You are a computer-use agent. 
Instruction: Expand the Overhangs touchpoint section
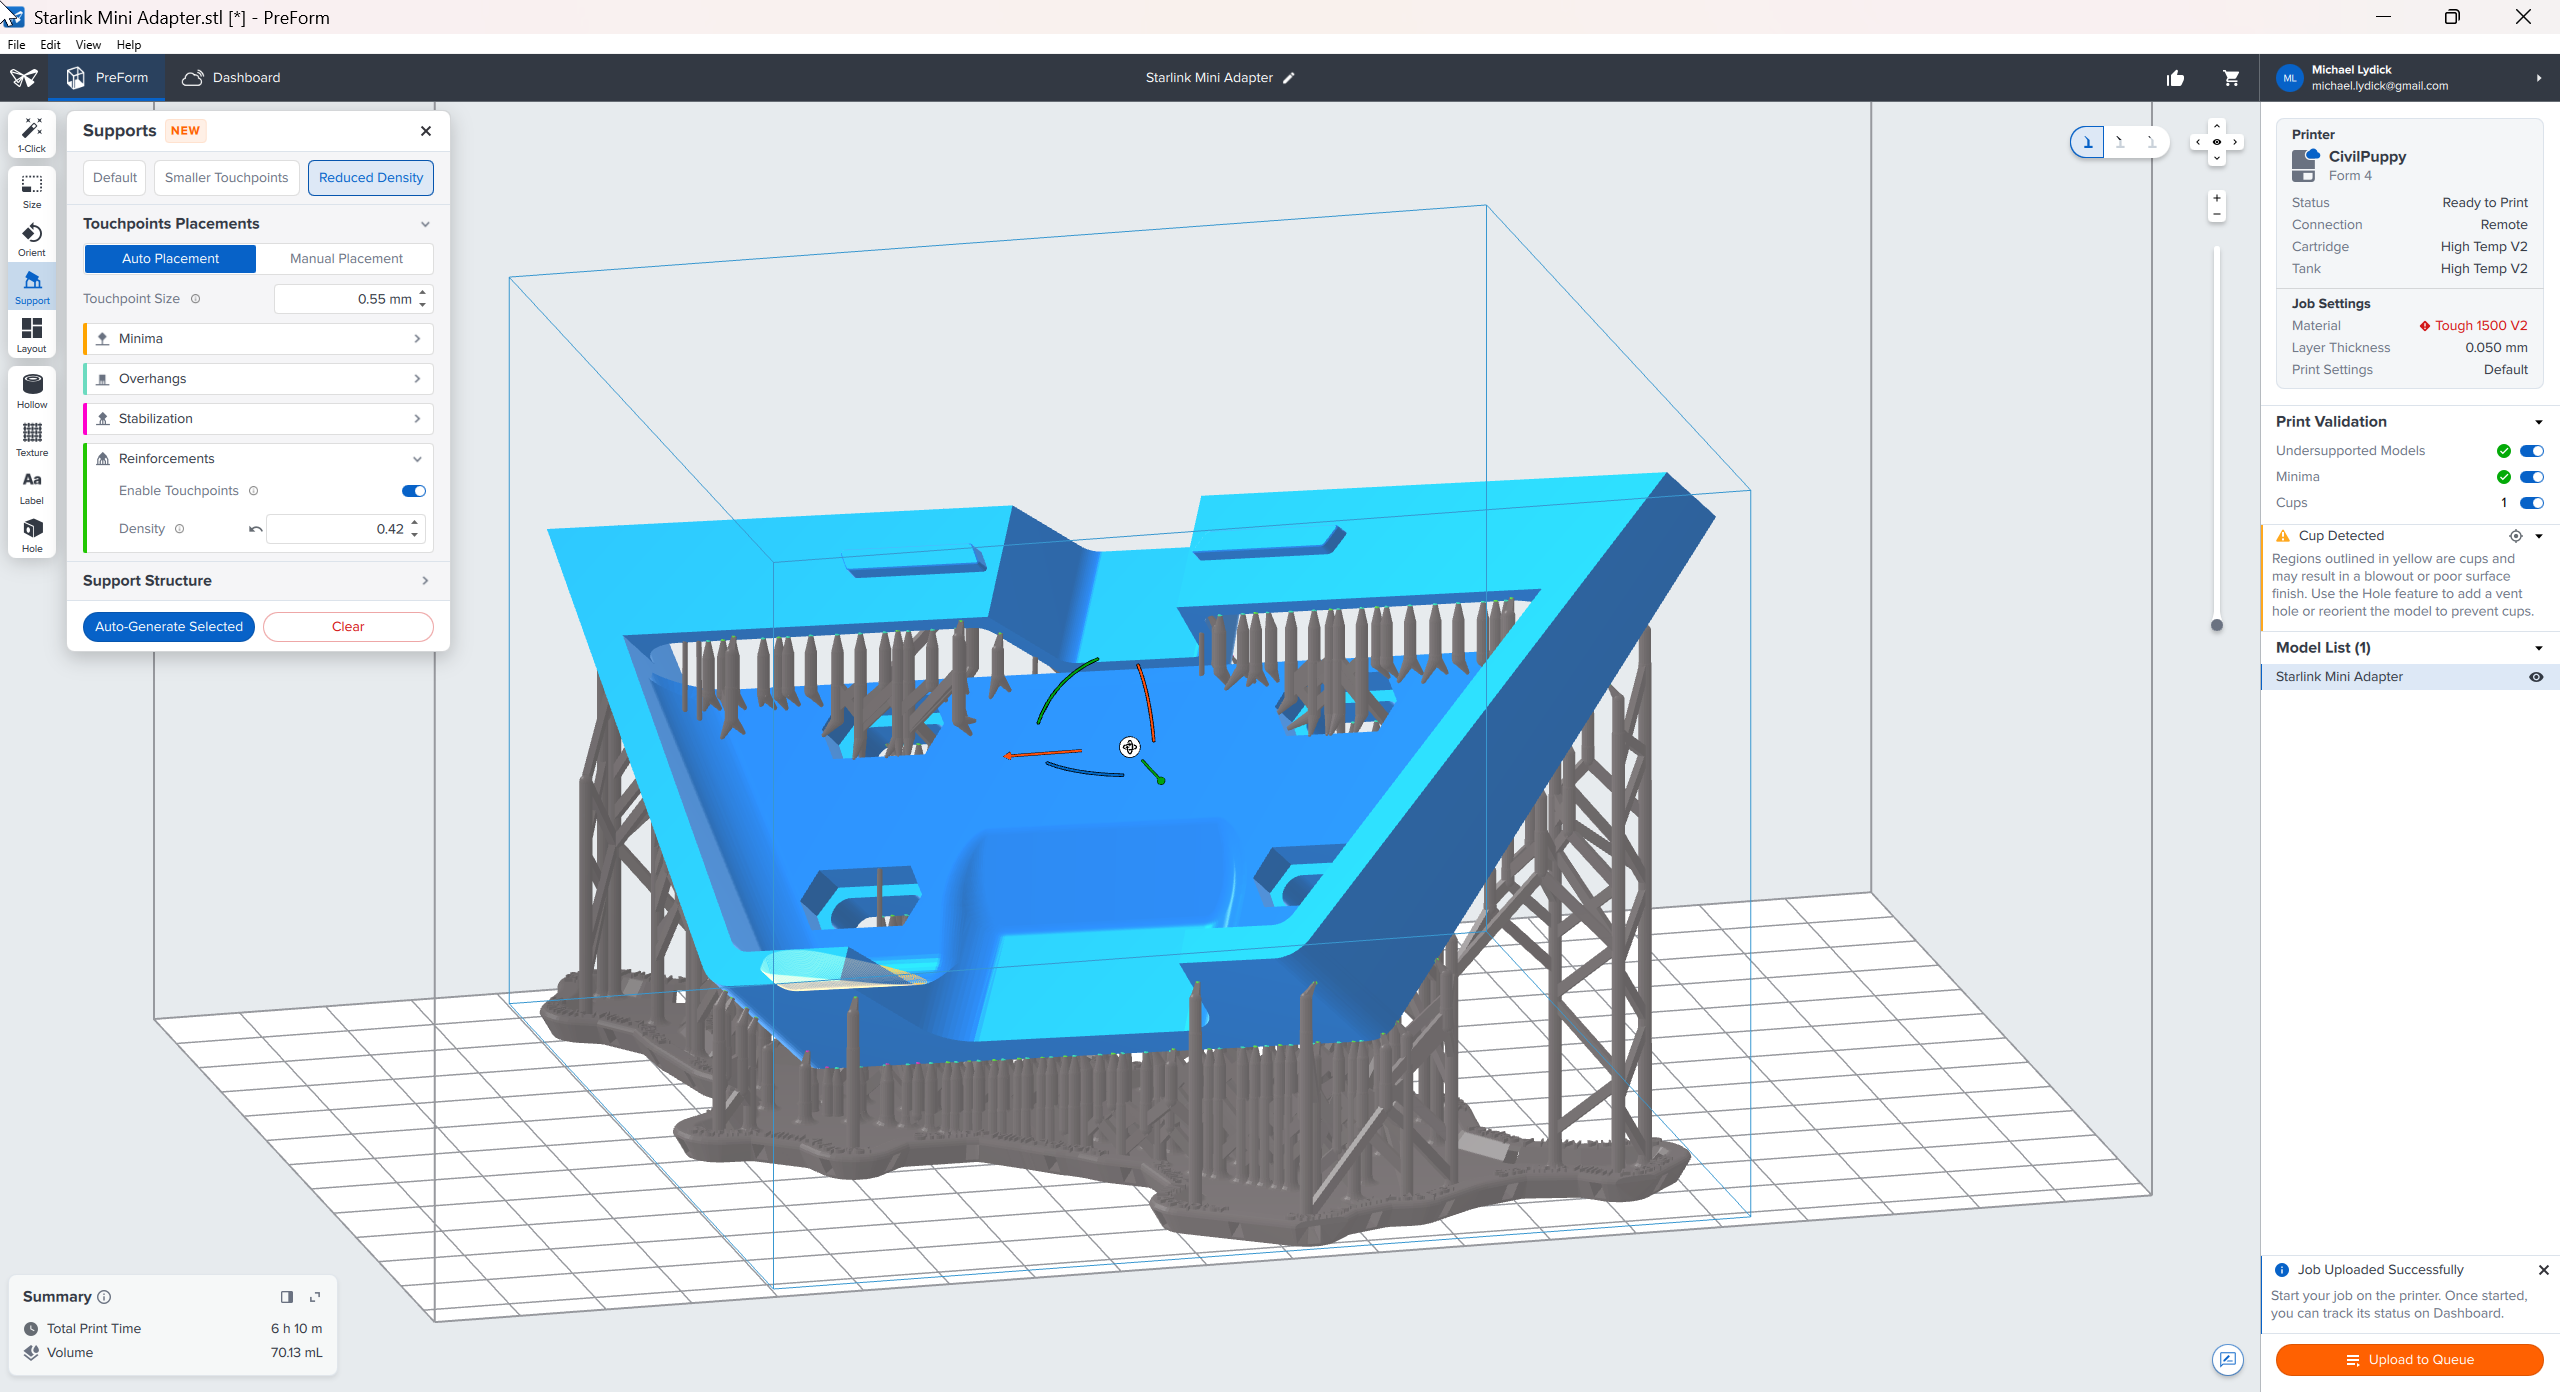(x=259, y=379)
